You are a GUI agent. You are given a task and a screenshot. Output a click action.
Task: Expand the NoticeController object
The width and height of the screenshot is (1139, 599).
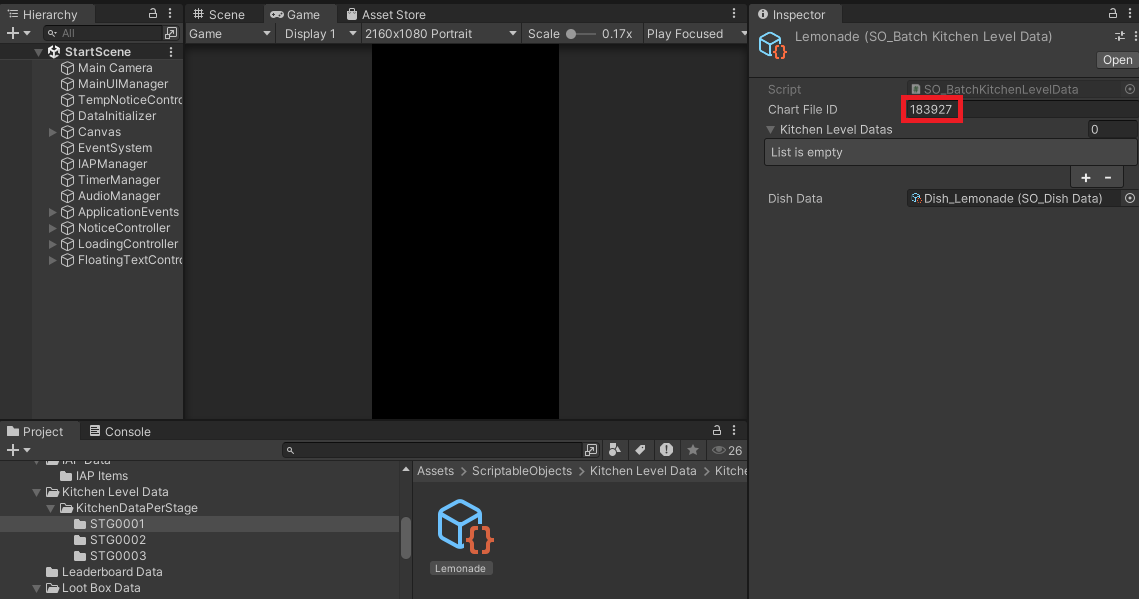(x=52, y=228)
